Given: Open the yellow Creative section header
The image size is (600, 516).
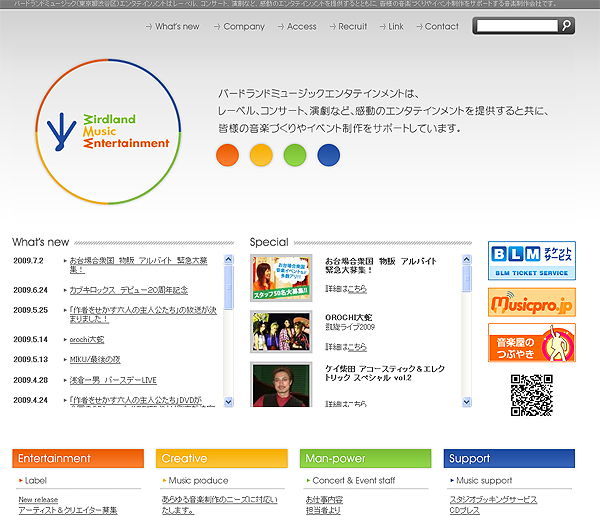Looking at the screenshot, I should pyautogui.click(x=222, y=458).
